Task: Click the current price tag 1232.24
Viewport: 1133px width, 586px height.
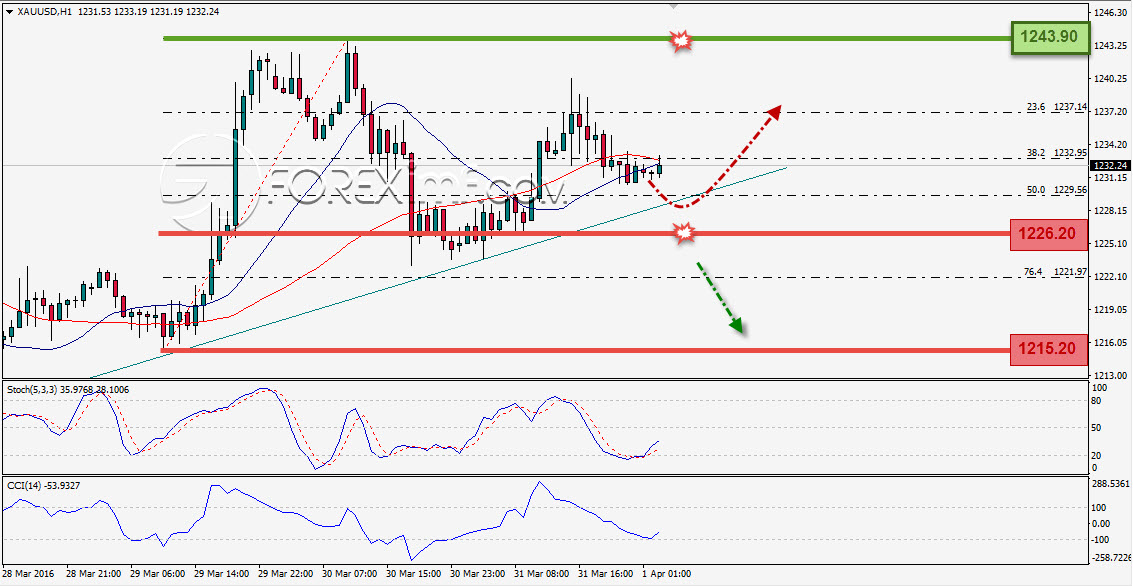Action: pos(1111,165)
